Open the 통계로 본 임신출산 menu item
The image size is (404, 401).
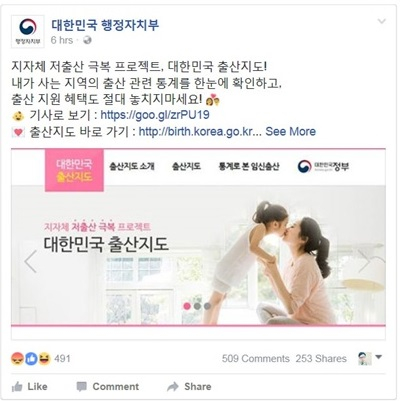coord(249,166)
